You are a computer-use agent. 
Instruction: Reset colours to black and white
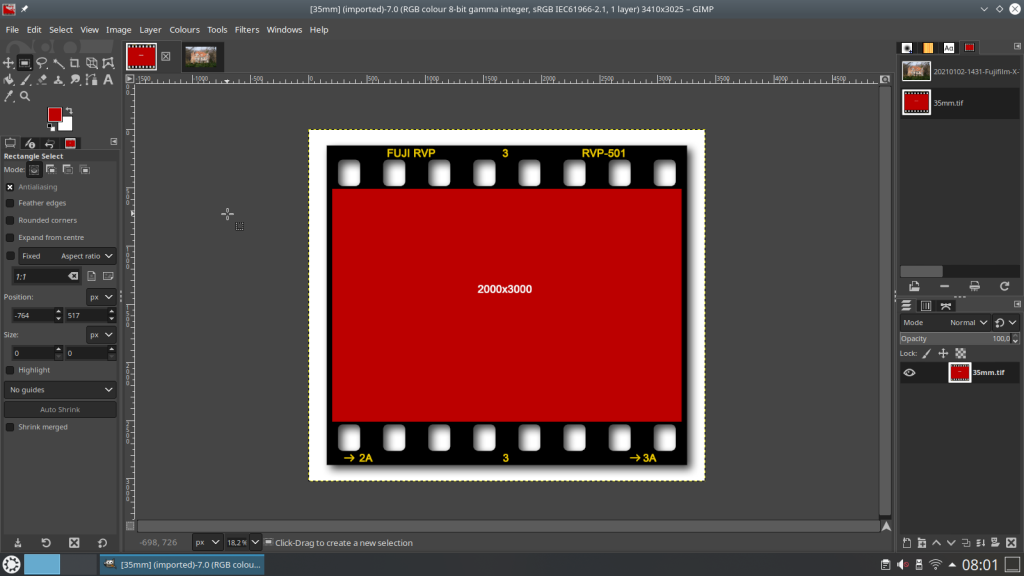pos(51,127)
